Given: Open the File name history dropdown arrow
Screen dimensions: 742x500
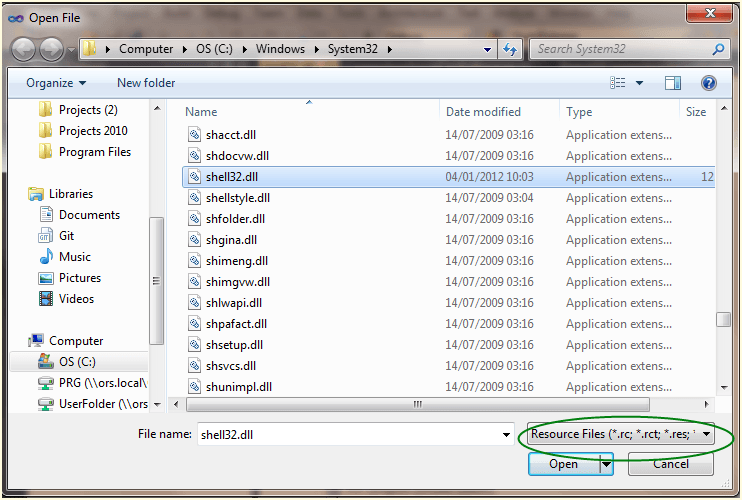Looking at the screenshot, I should pyautogui.click(x=507, y=435).
